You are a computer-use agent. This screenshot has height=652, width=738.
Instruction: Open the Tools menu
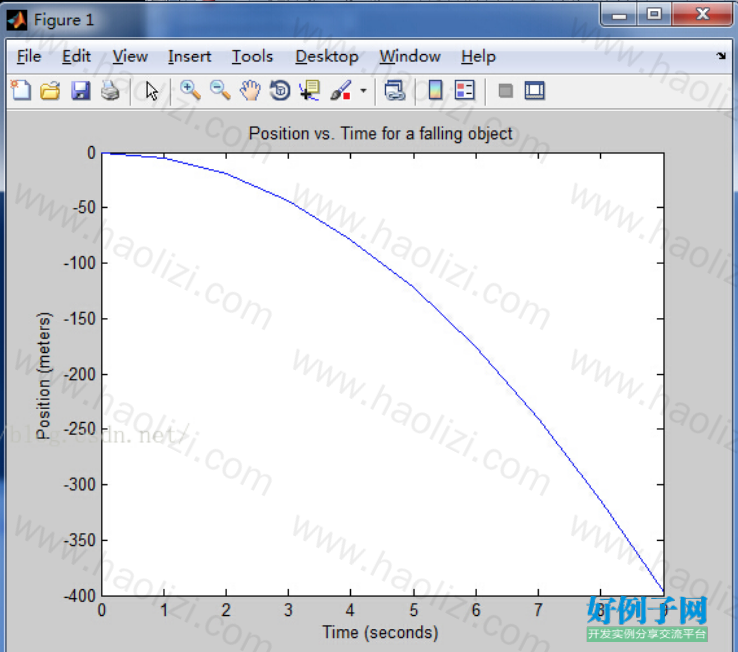click(x=252, y=56)
